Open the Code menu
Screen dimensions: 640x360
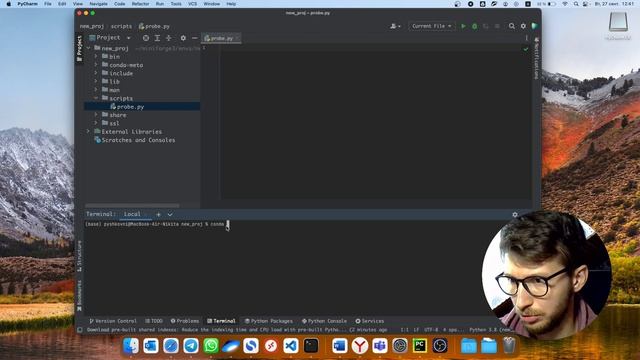[x=120, y=4]
